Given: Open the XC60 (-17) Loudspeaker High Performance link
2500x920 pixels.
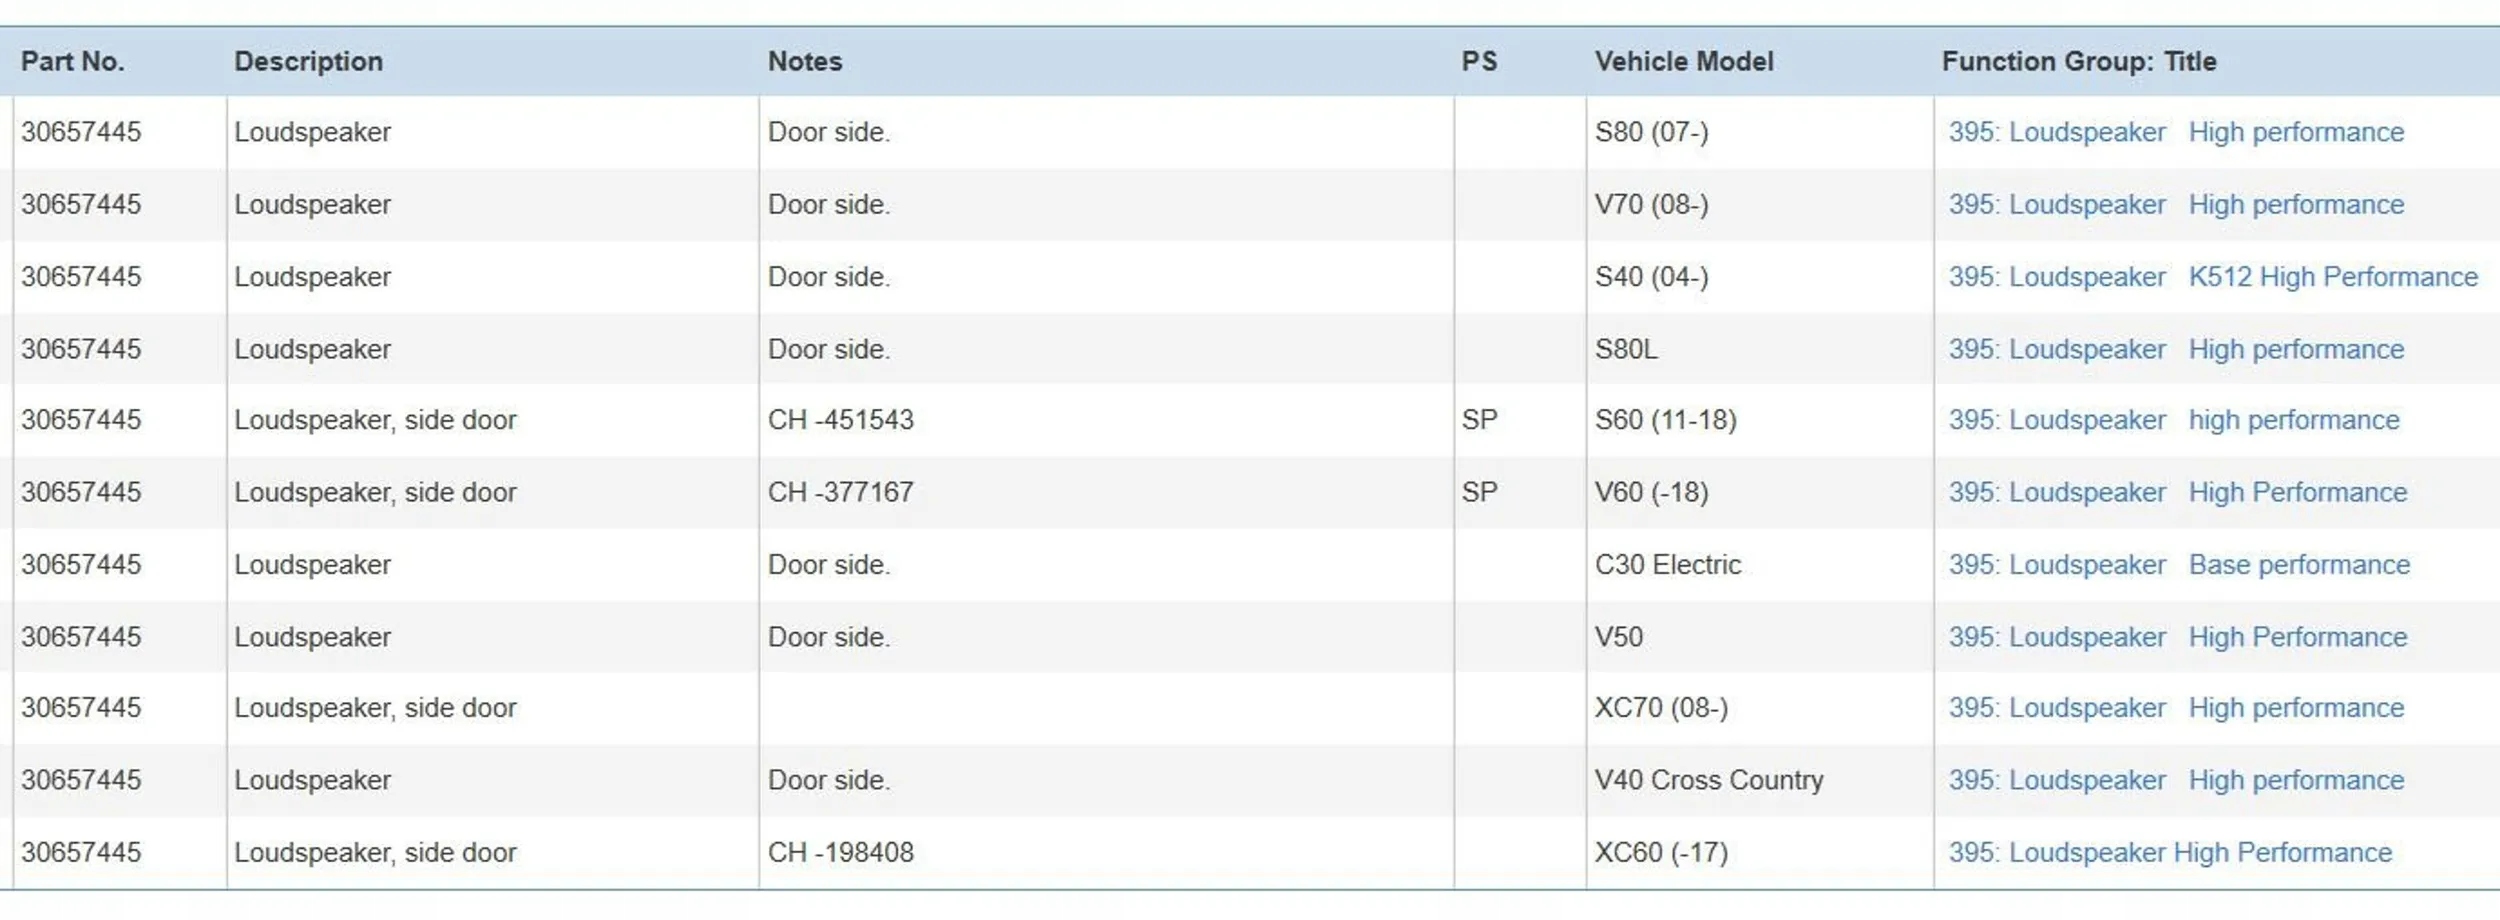Looking at the screenshot, I should pyautogui.click(x=2170, y=853).
